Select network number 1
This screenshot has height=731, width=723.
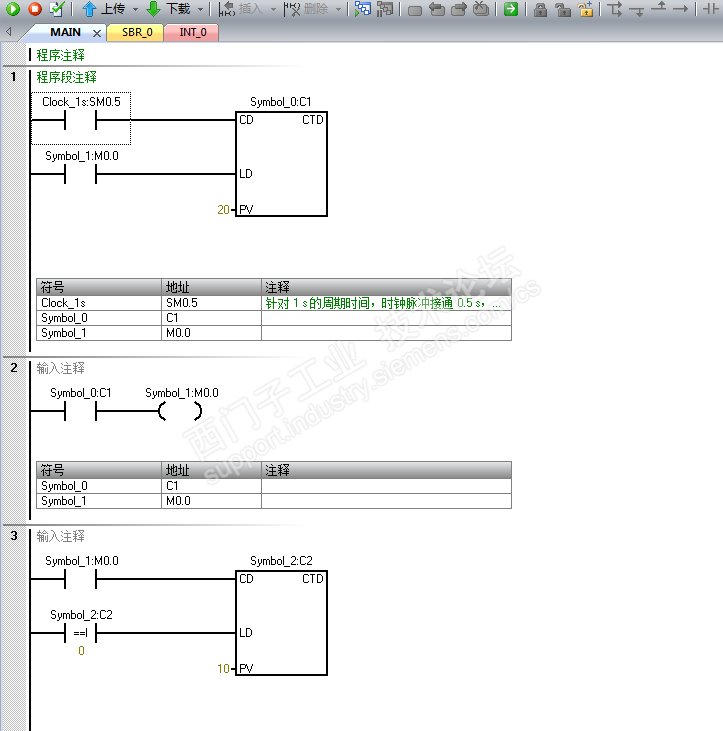(14, 76)
